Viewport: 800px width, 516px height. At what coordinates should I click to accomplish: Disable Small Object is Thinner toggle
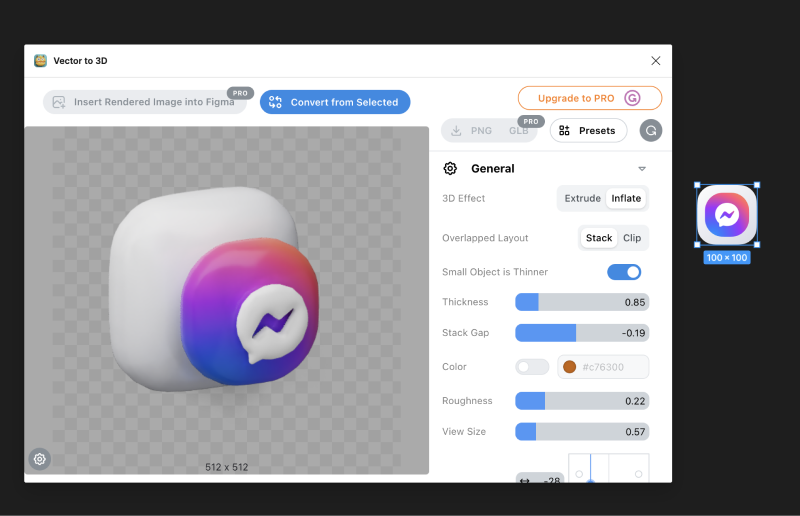click(x=624, y=272)
